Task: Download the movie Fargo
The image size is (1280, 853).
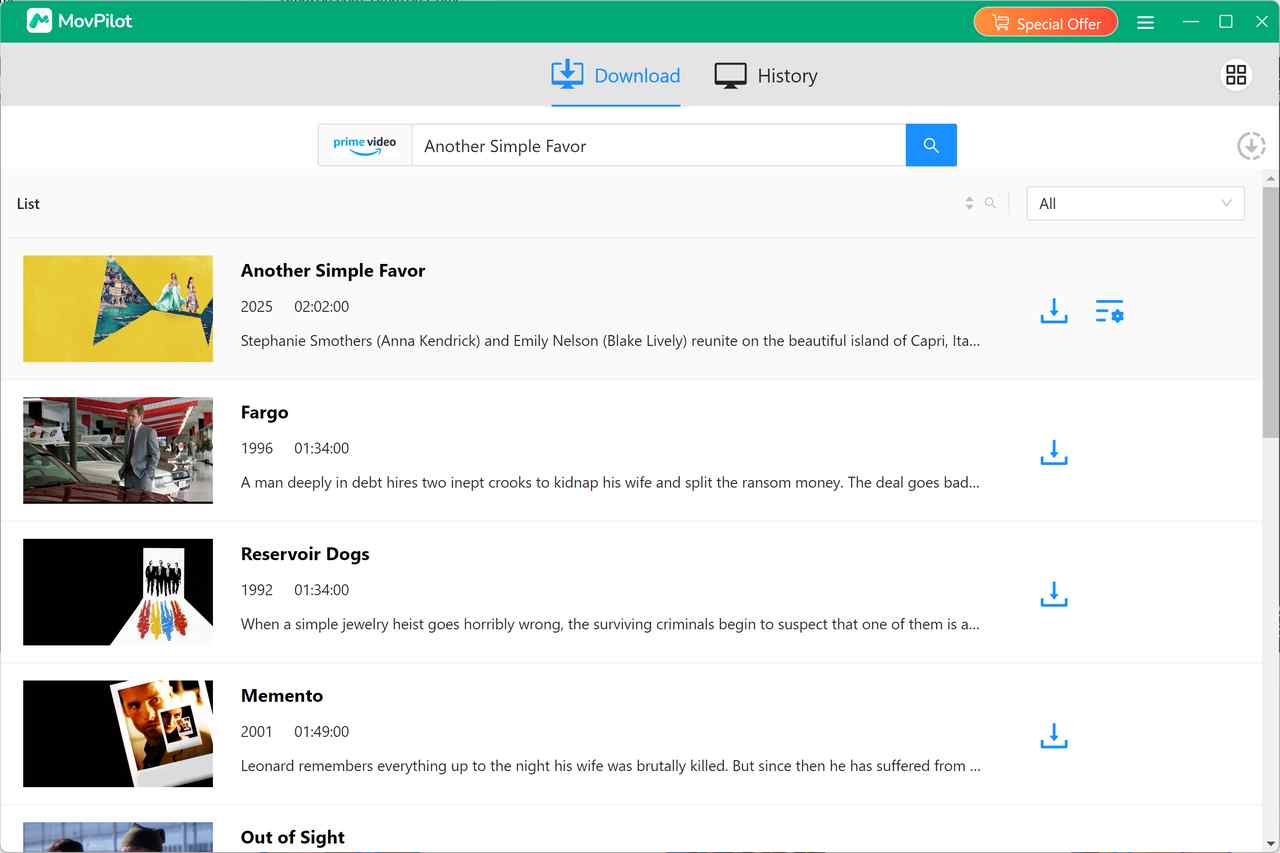Action: [1053, 452]
